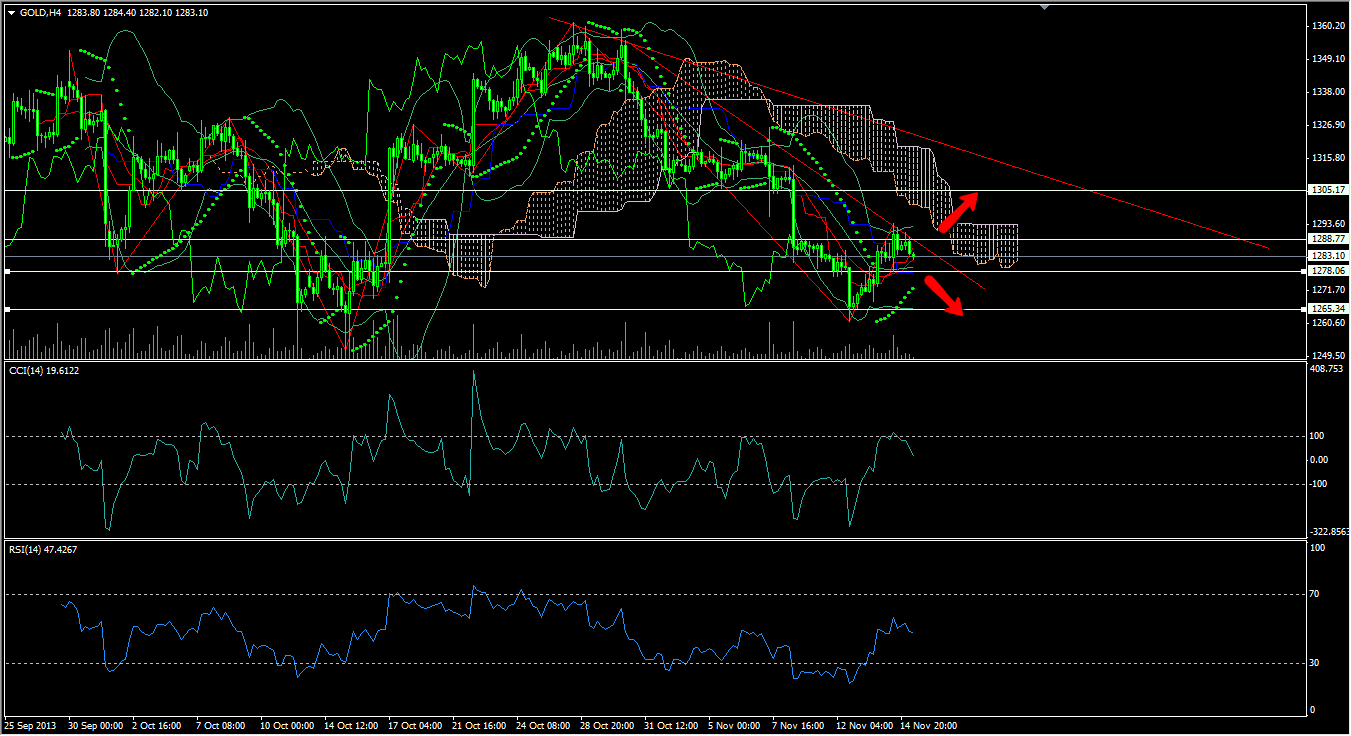Click the 1249.50 price scale value

(x=1329, y=356)
